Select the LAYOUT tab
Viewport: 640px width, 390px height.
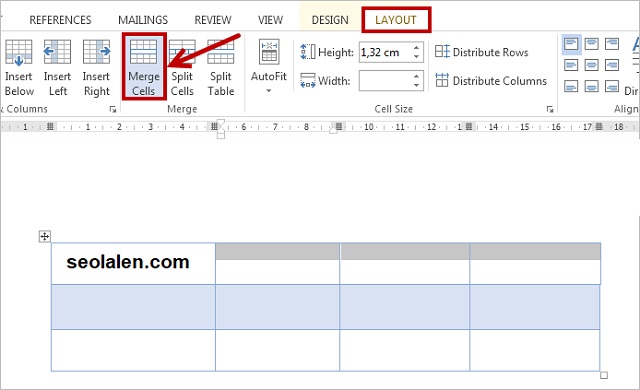coord(396,20)
